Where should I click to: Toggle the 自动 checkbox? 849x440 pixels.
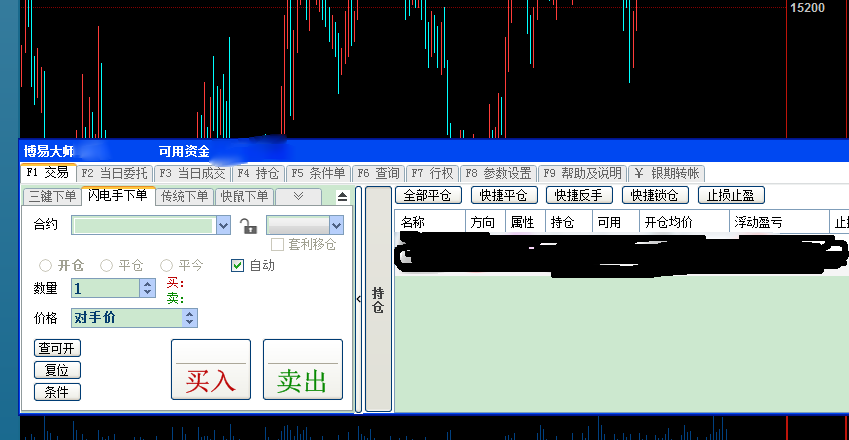point(238,265)
